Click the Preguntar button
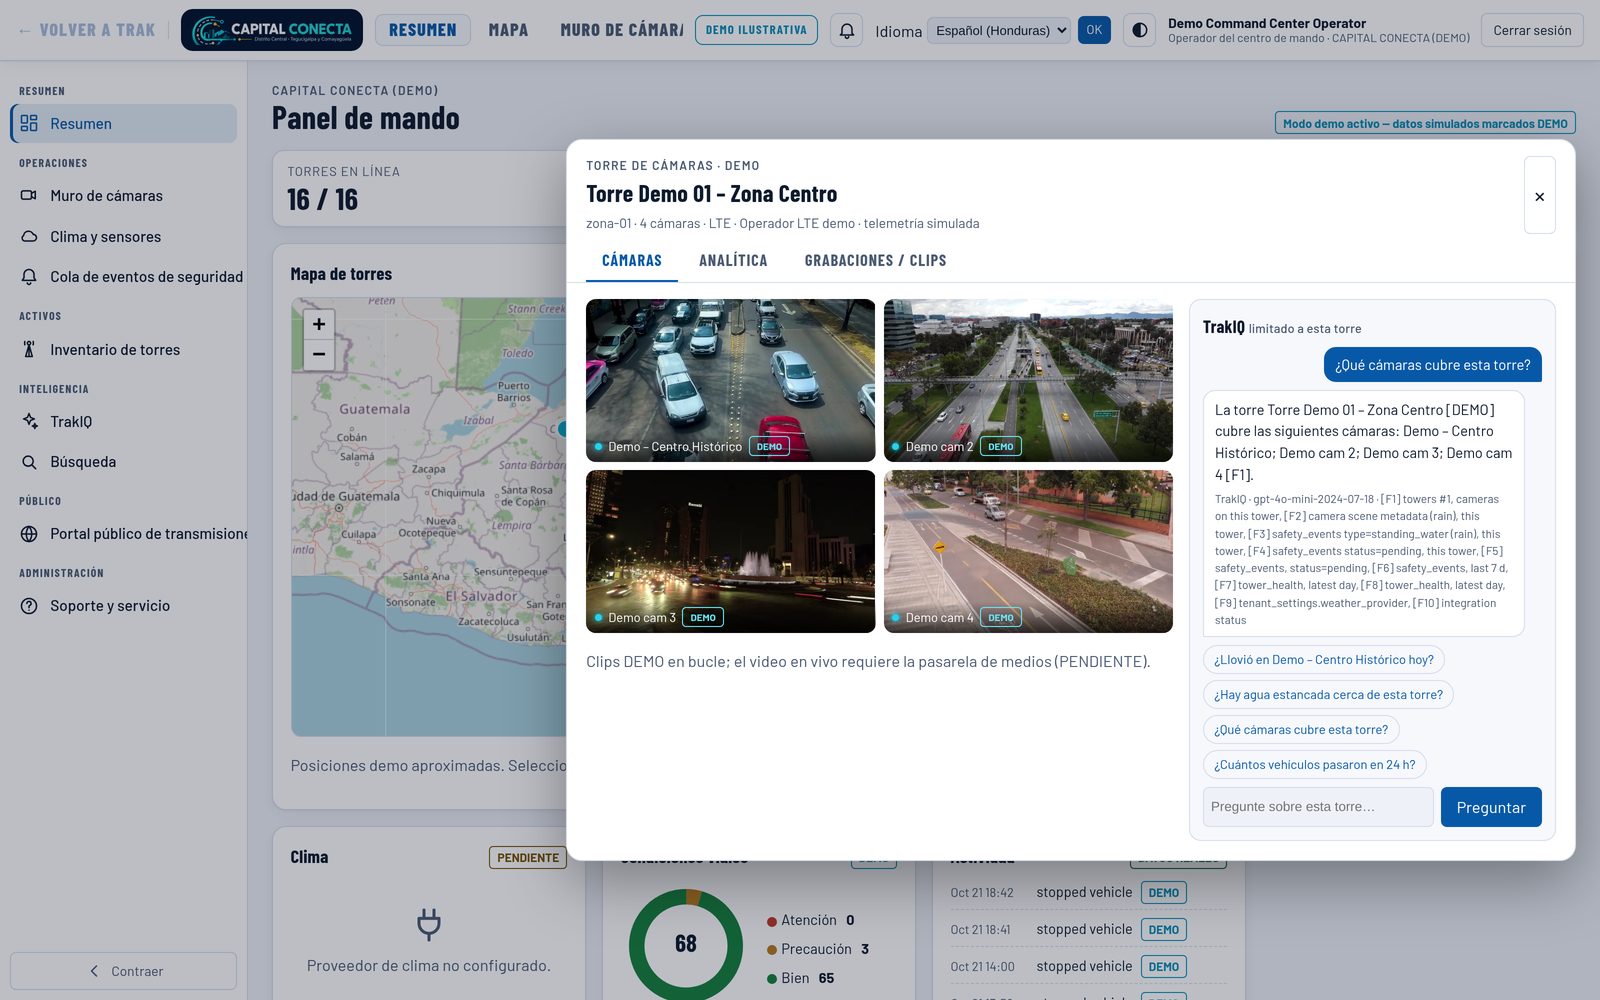The width and height of the screenshot is (1600, 1000). point(1491,807)
